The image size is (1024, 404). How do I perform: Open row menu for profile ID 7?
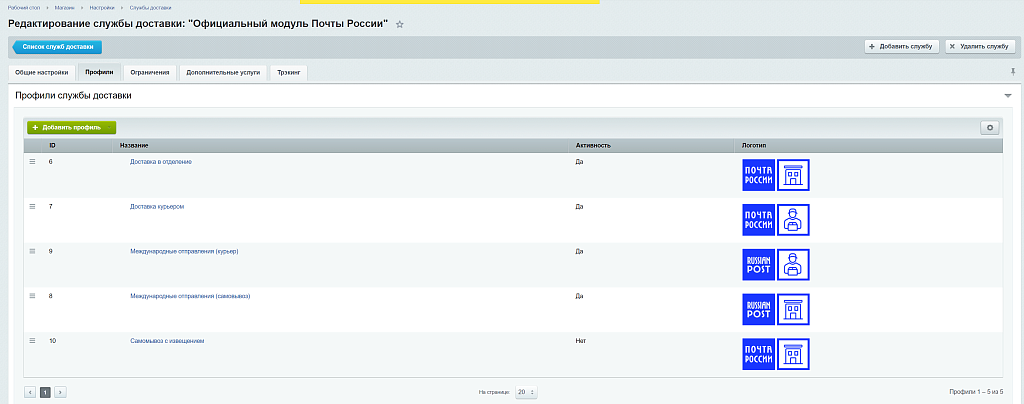pyautogui.click(x=32, y=206)
